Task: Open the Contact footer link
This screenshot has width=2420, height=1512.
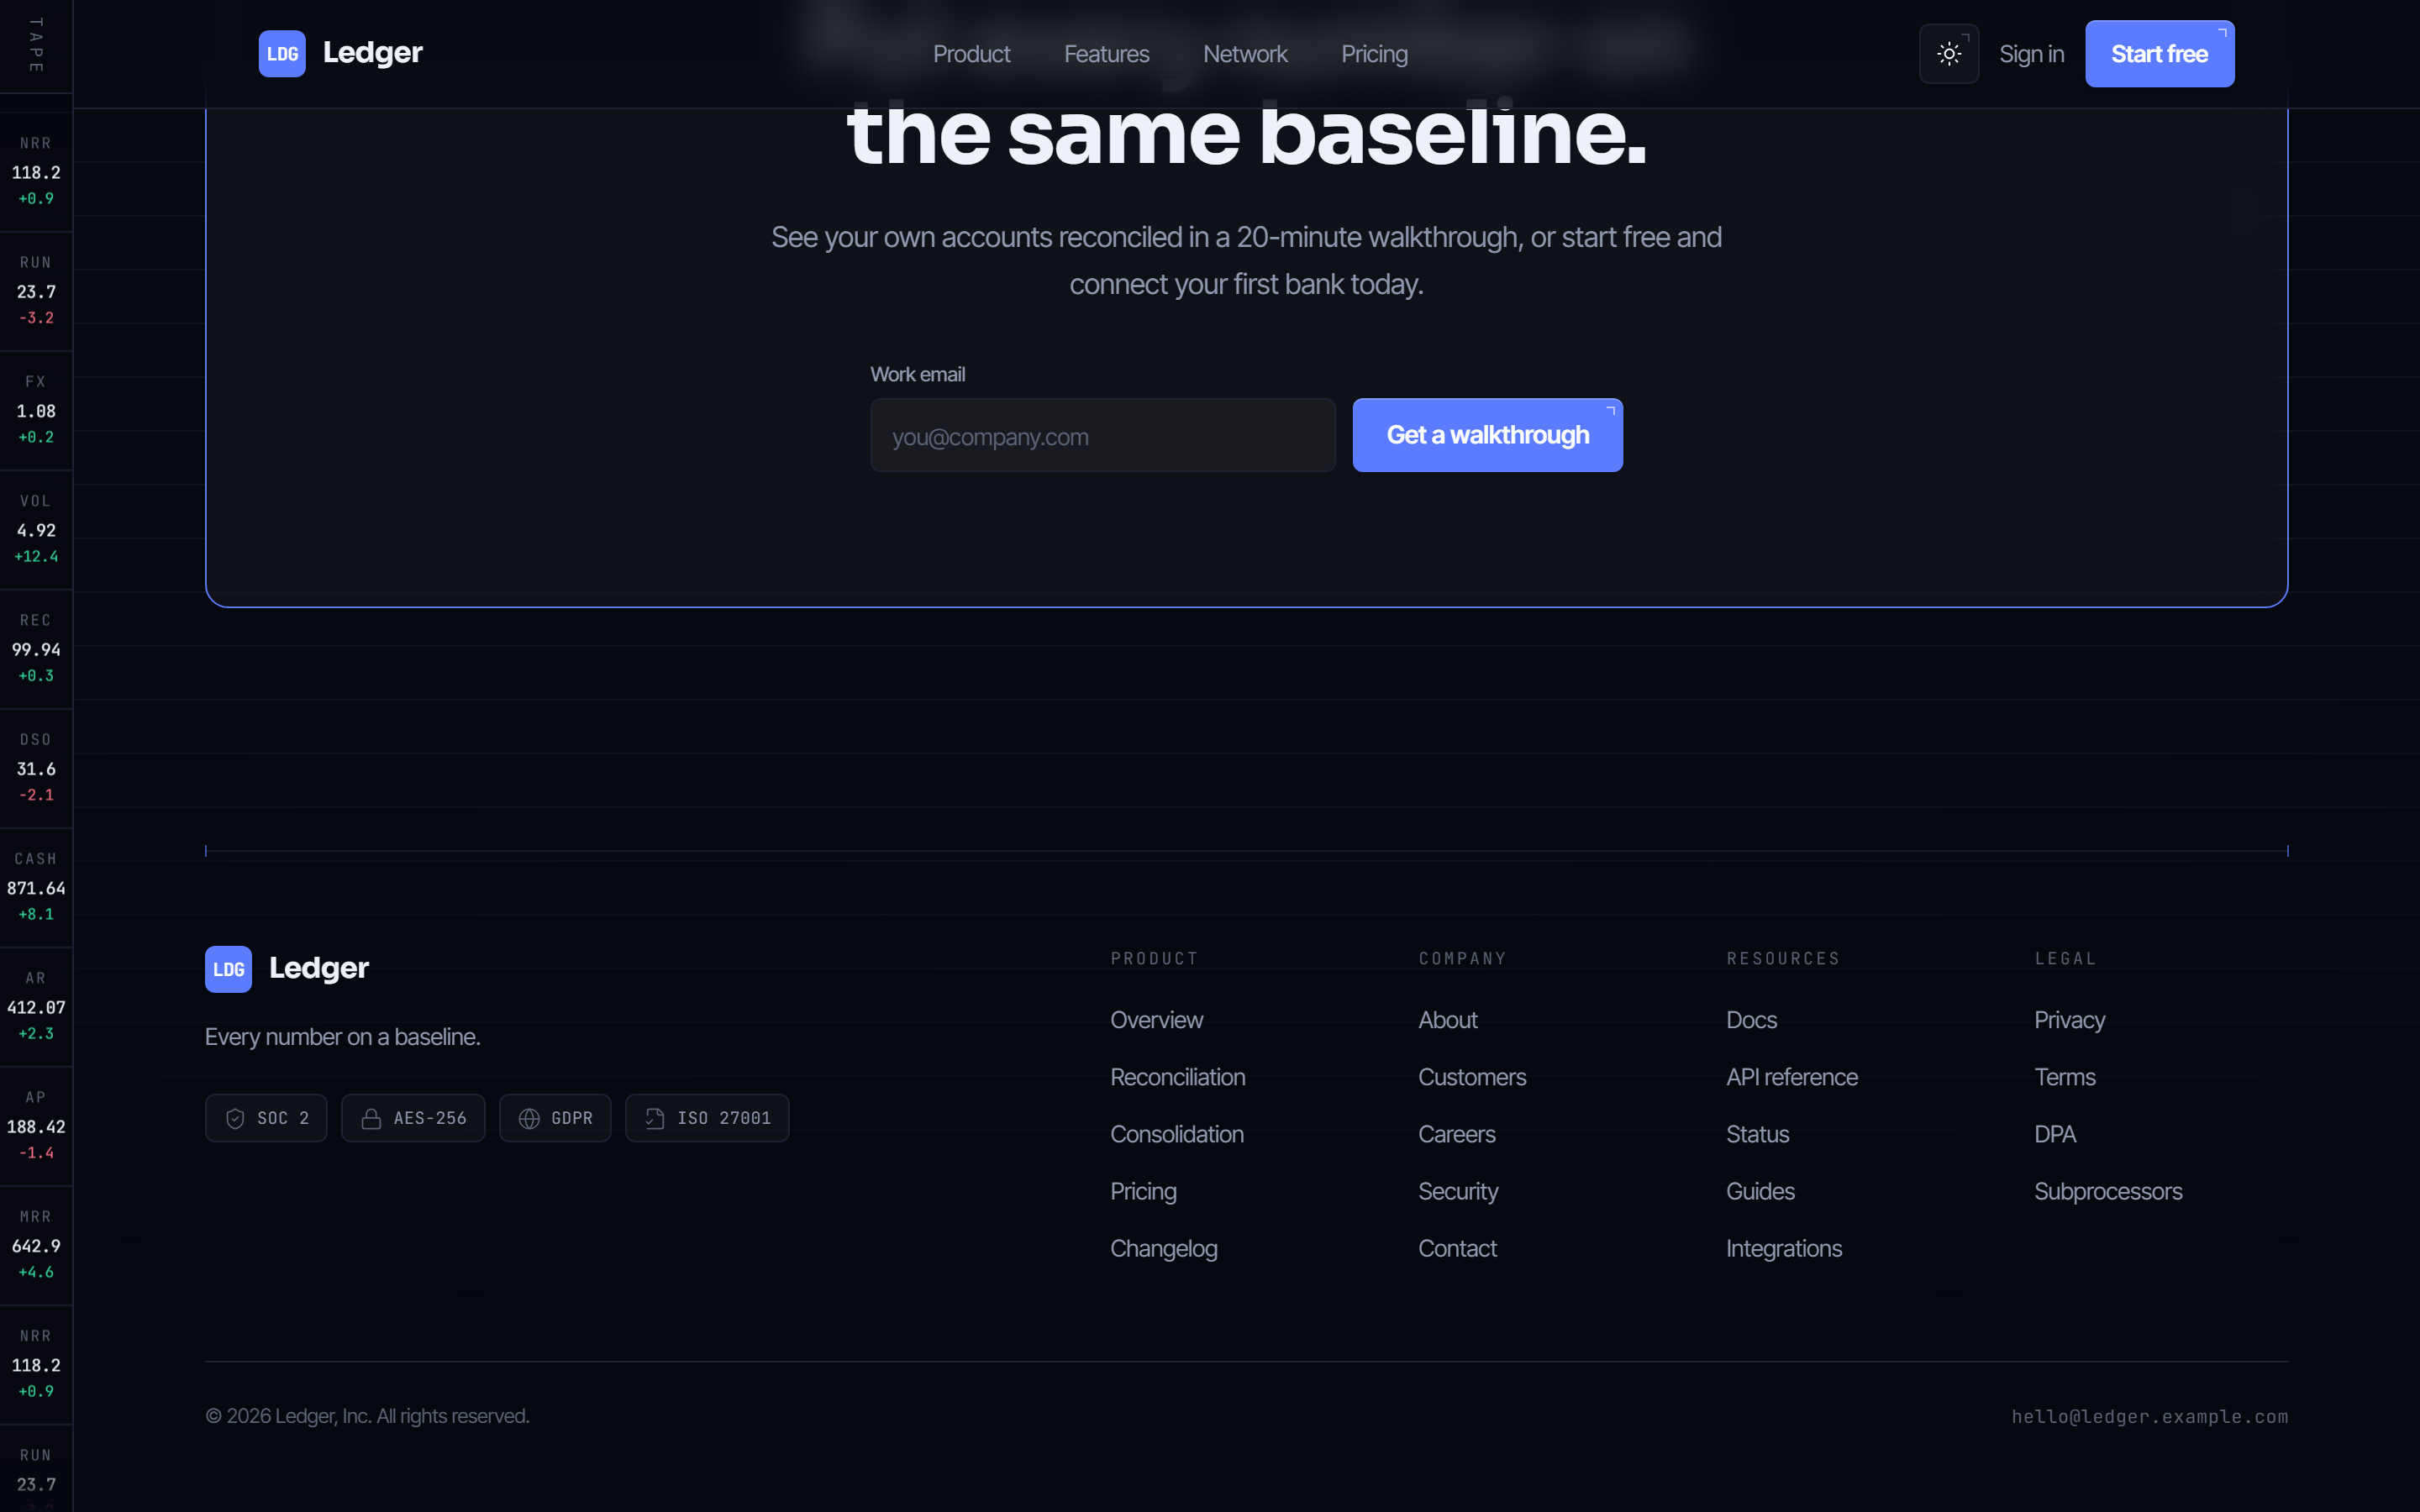Action: tap(1457, 1248)
